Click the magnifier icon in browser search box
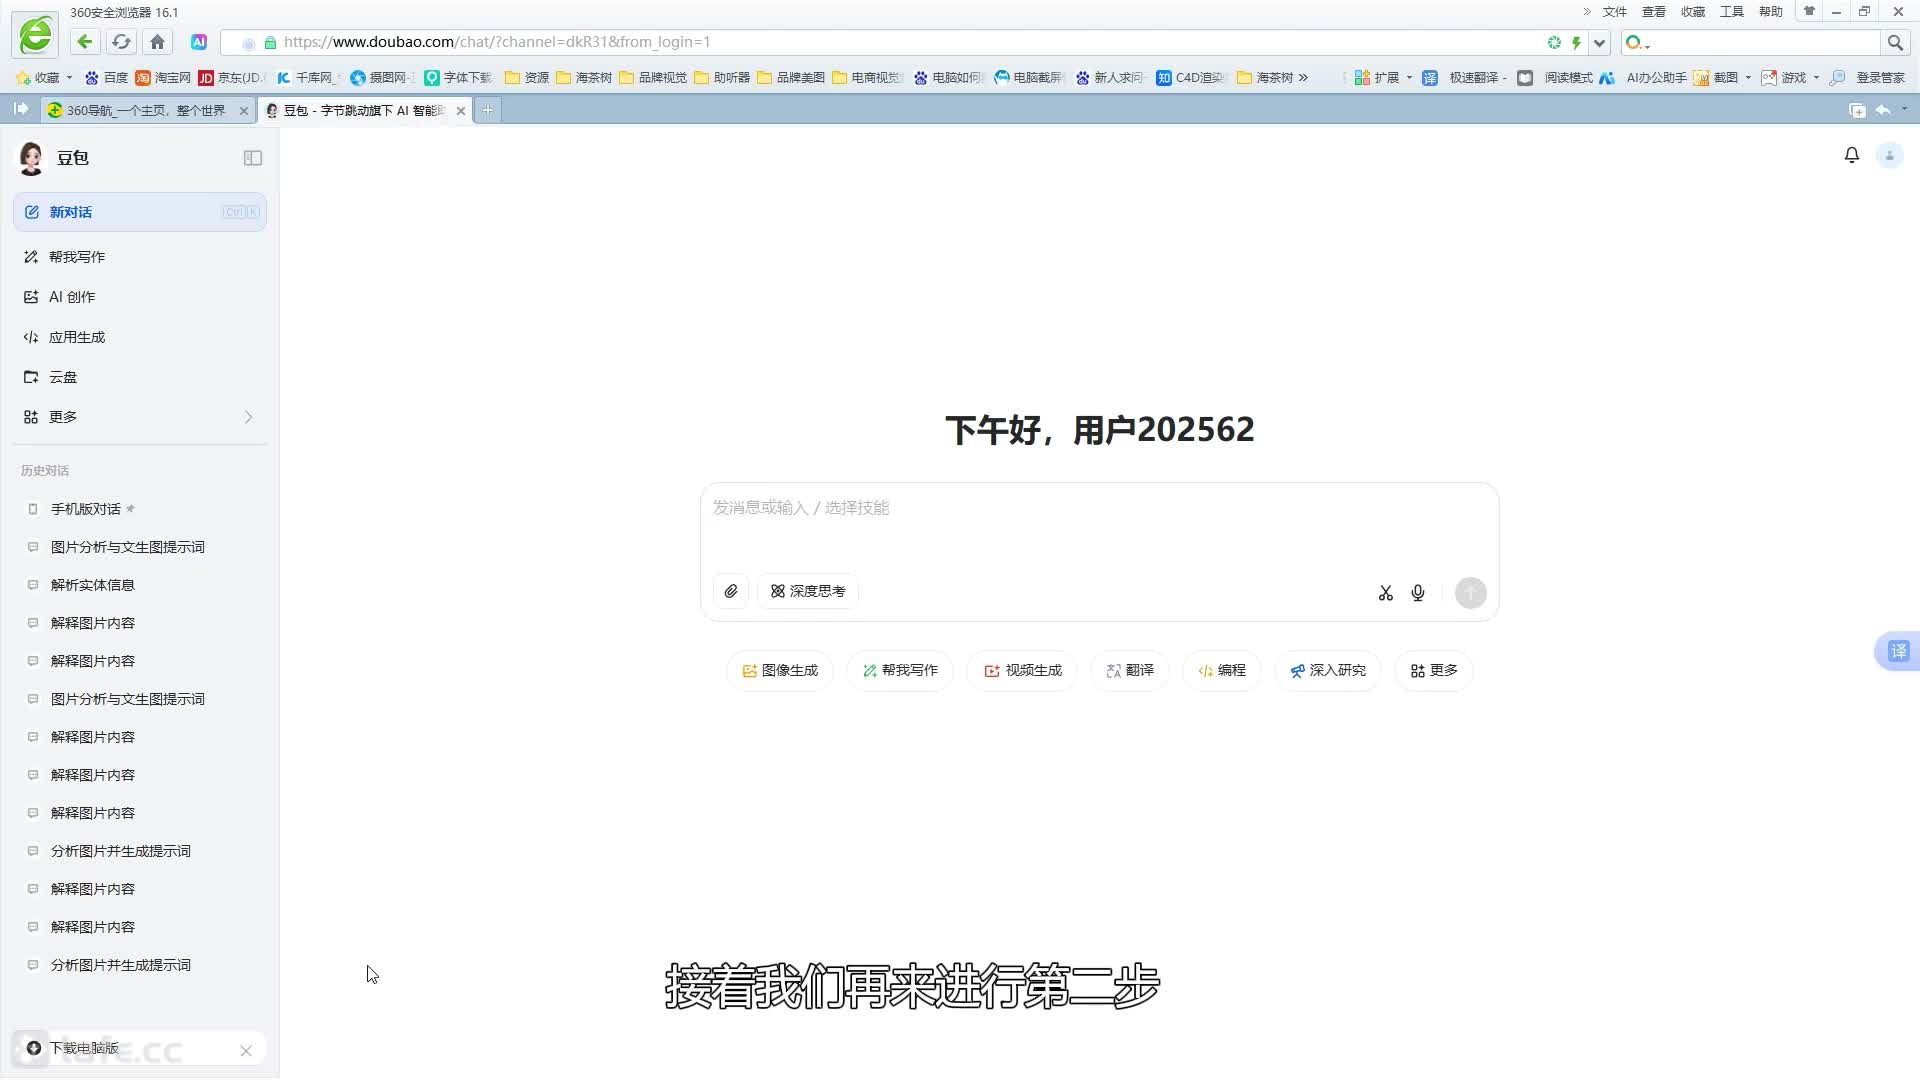 [1894, 42]
